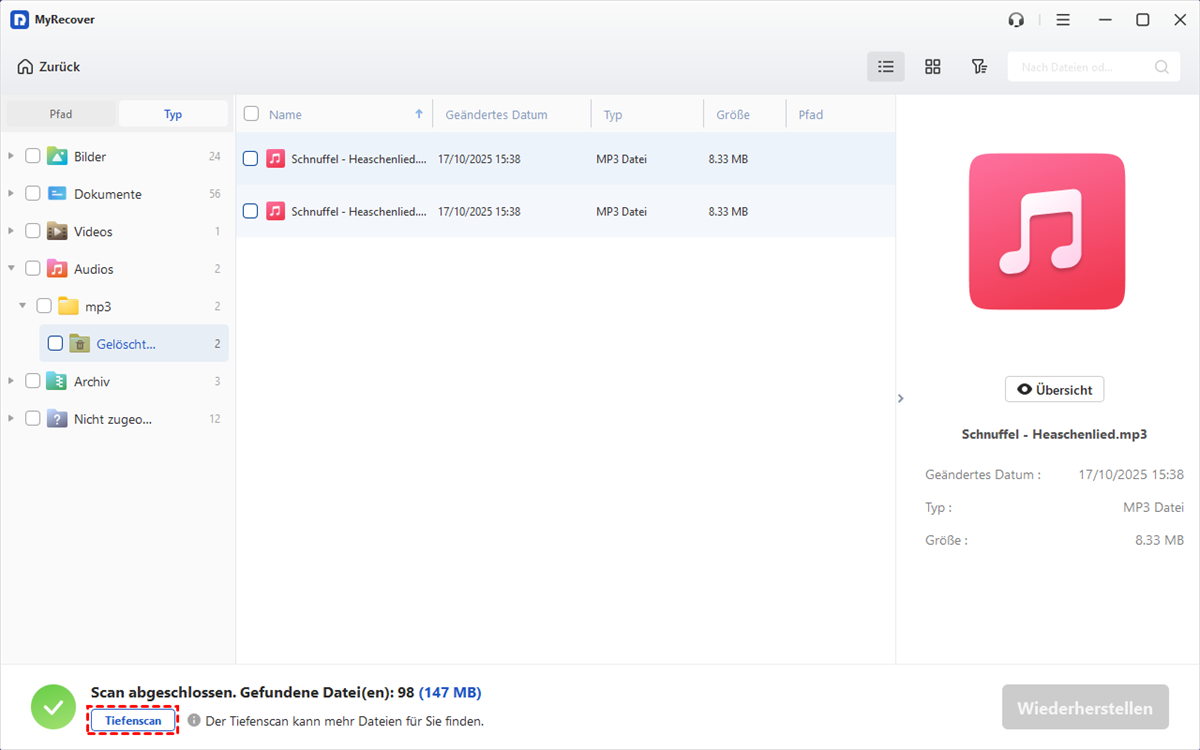Tick the checkbox for the first MP3 file
This screenshot has width=1200, height=750.
(x=251, y=158)
